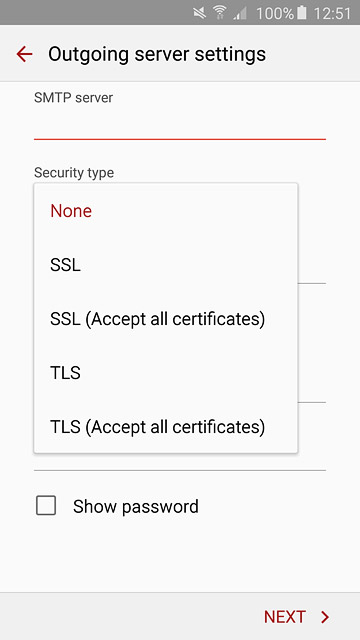Viewport: 360px width, 640px height.
Task: Tap the Show password label text
Action: click(136, 507)
